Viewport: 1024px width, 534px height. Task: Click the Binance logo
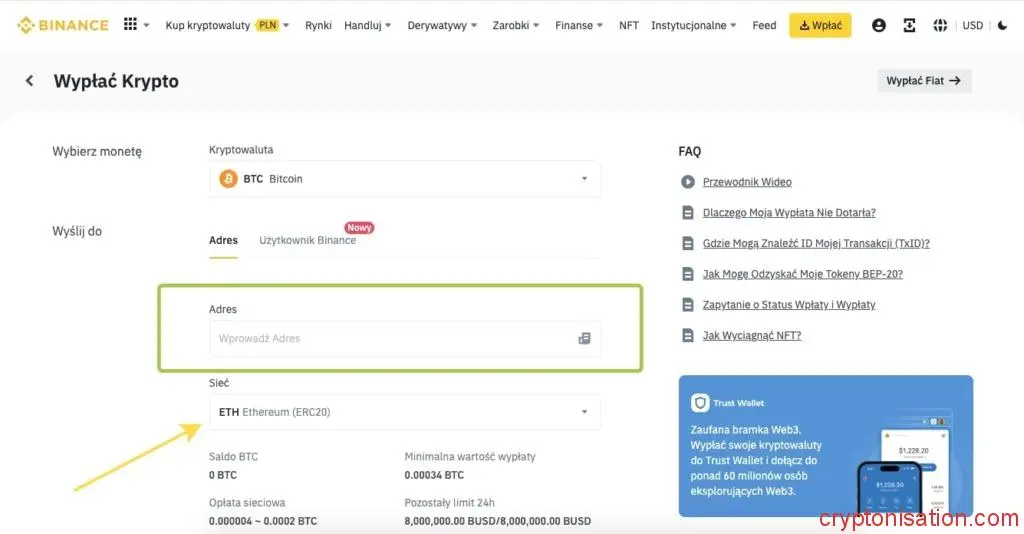pyautogui.click(x=63, y=25)
